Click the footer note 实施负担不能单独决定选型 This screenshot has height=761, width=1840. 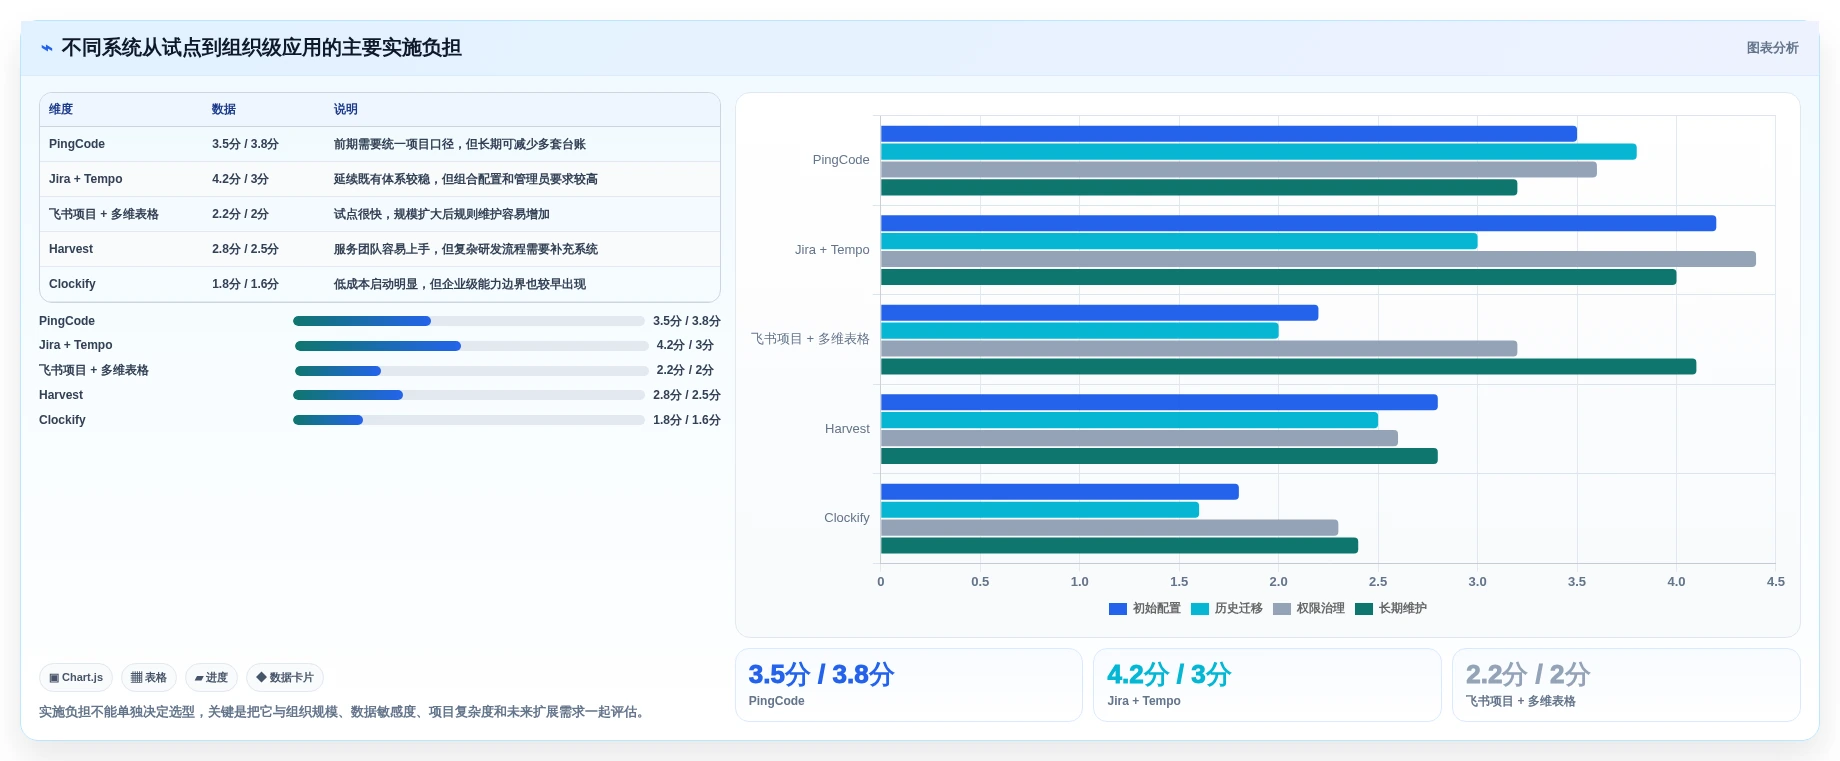pos(344,712)
